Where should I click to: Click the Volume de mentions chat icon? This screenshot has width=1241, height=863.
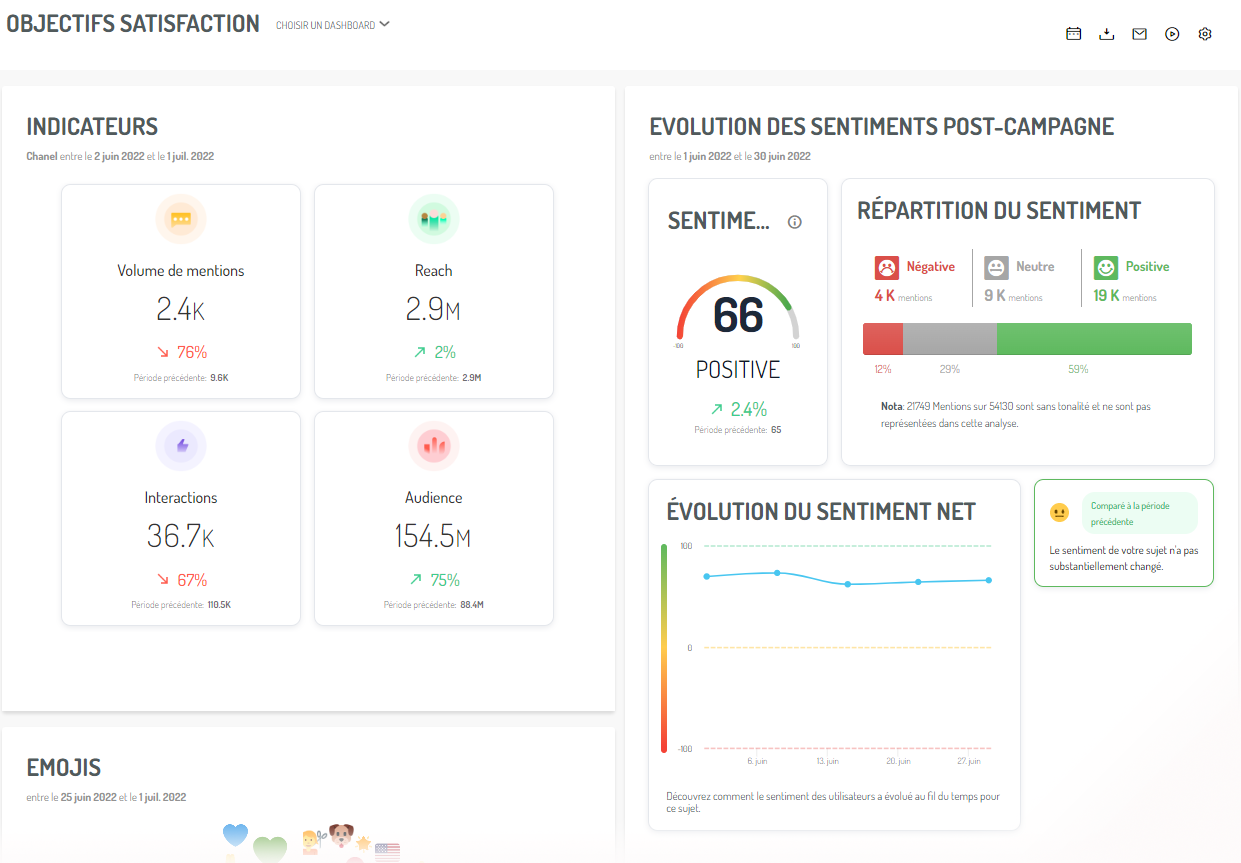pyautogui.click(x=181, y=219)
